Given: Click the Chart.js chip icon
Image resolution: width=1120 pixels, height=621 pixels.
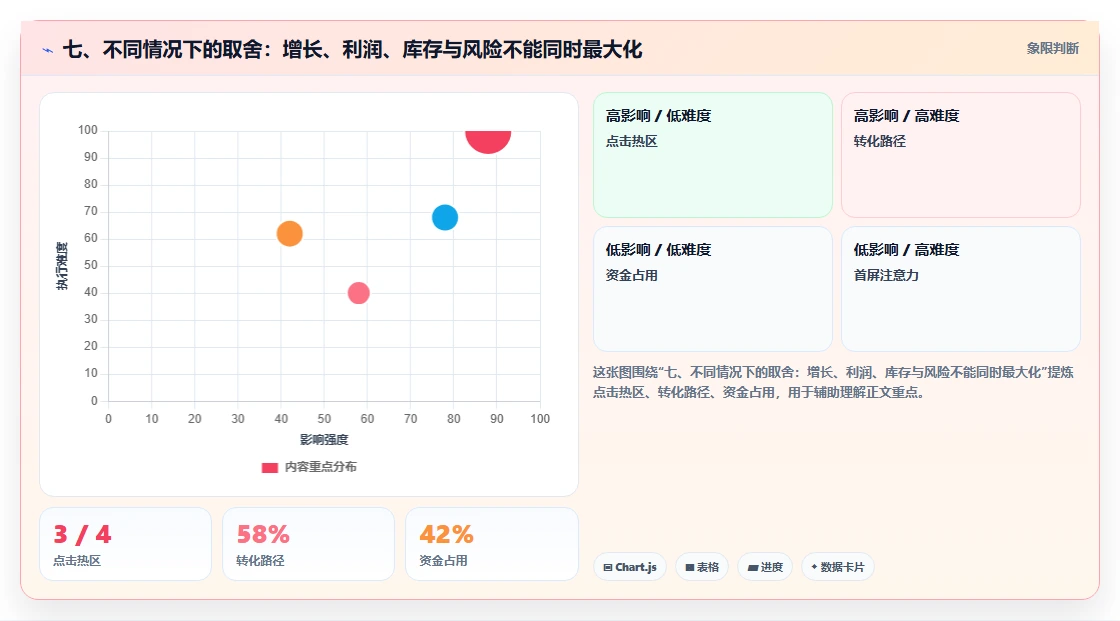Looking at the screenshot, I should pyautogui.click(x=608, y=567).
